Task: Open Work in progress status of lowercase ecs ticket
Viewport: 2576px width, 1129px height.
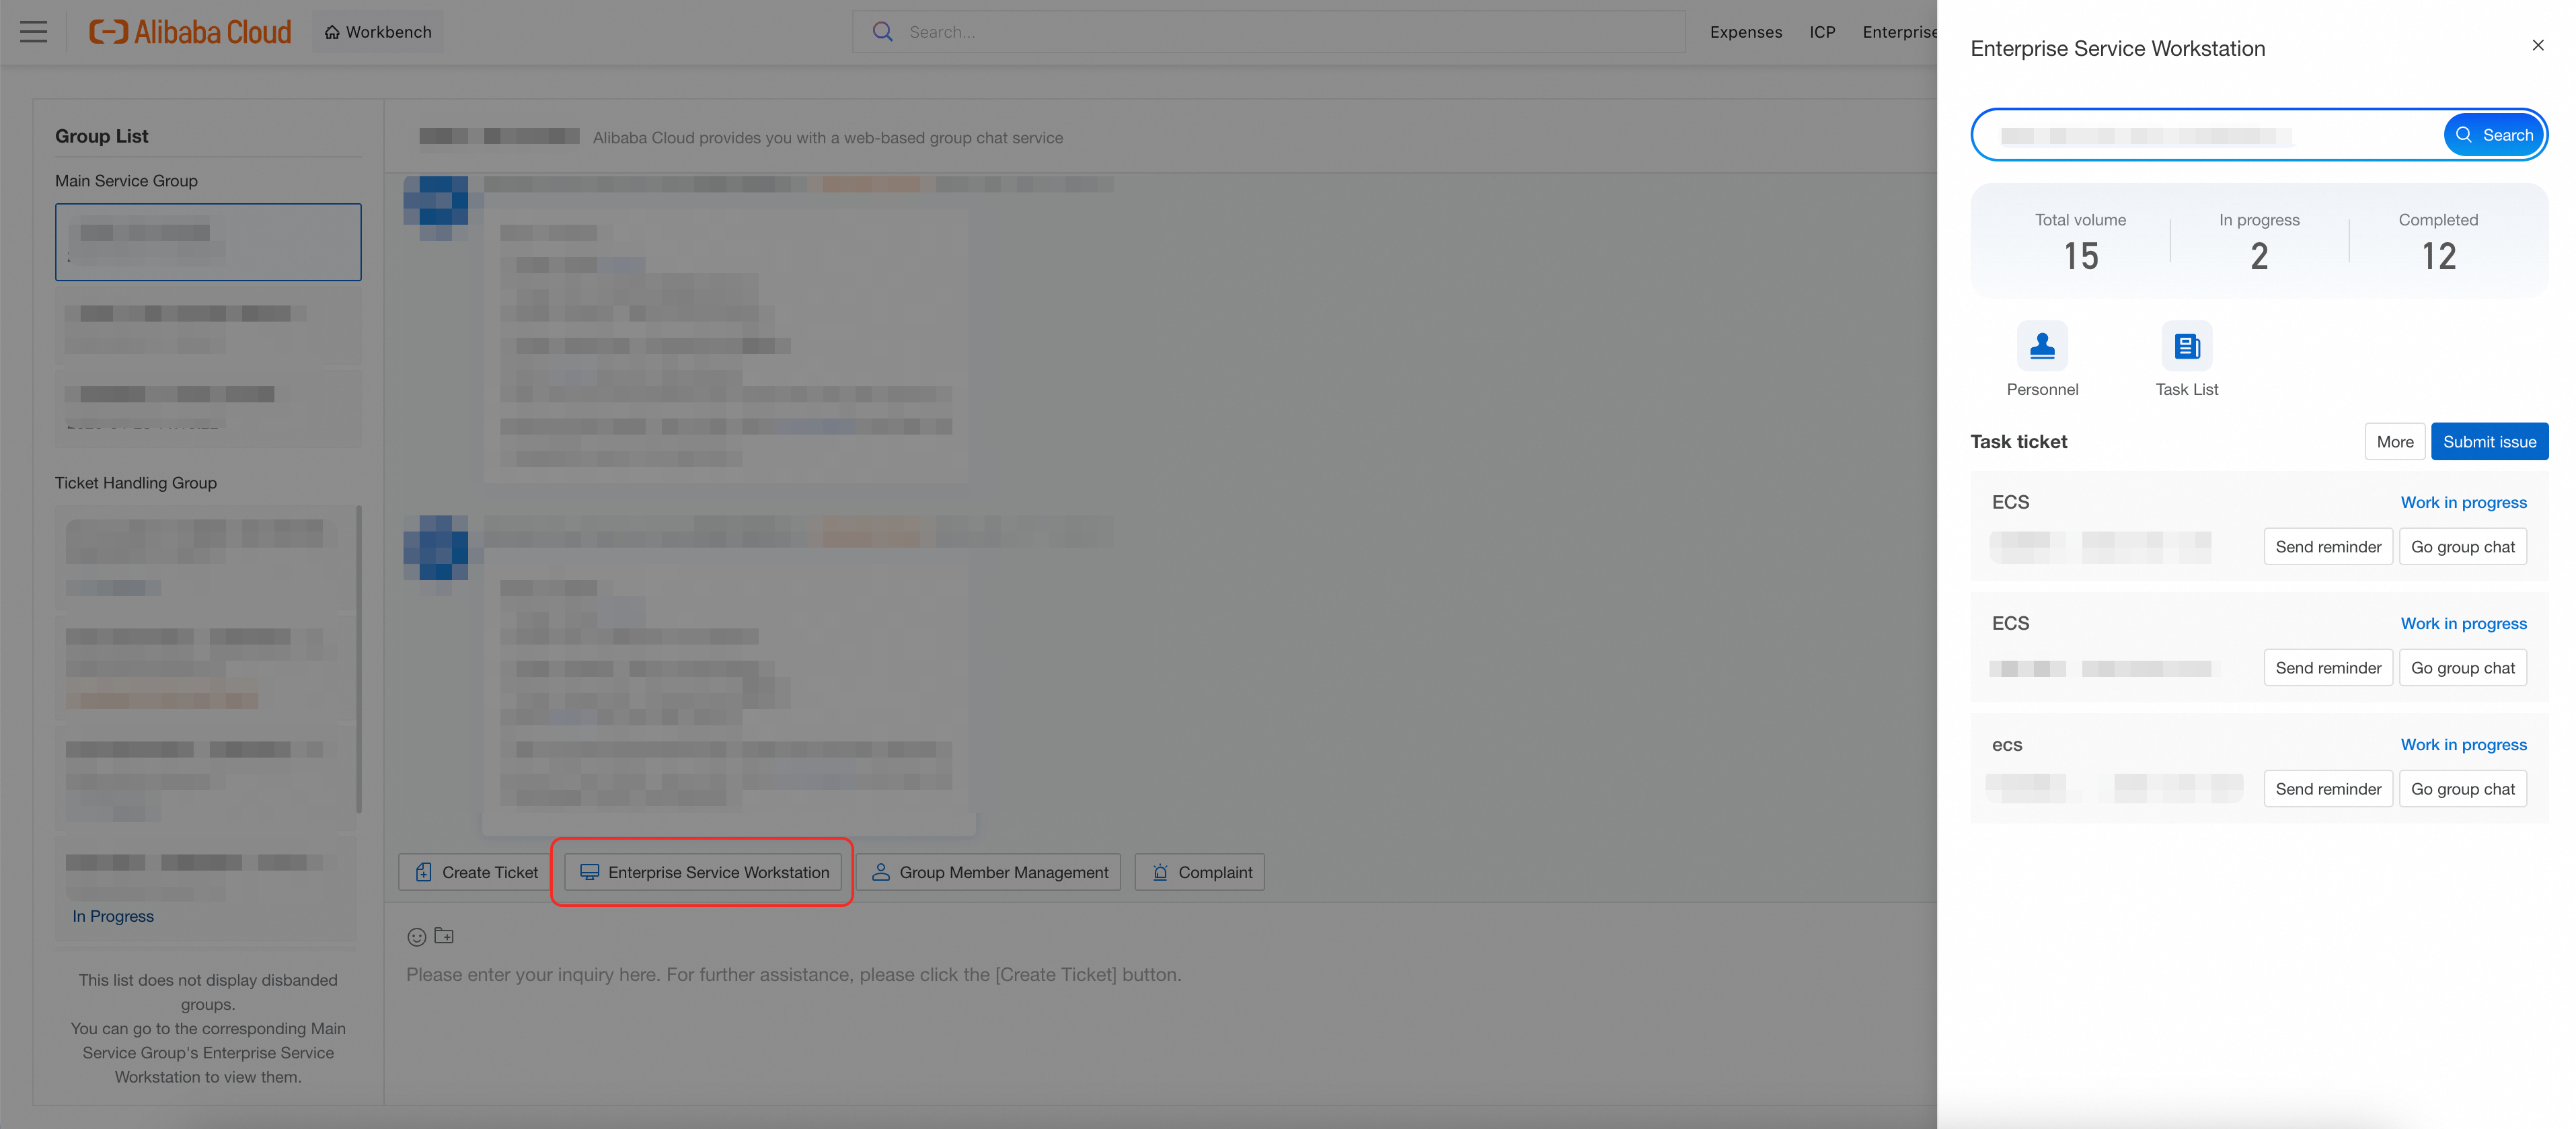Action: tap(2463, 744)
